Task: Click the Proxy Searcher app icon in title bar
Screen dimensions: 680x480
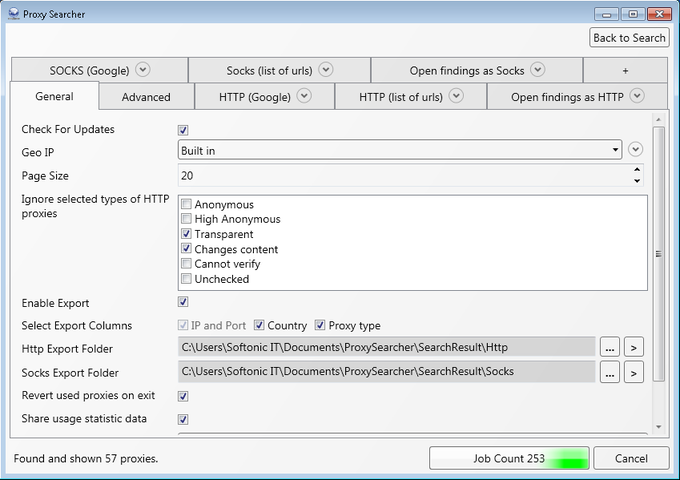Action: tap(14, 14)
